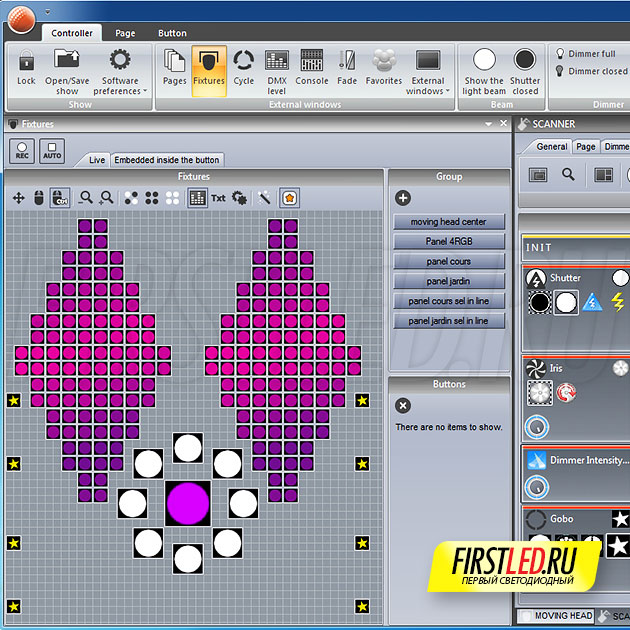Click the DMX level icon
630x630 pixels.
[x=276, y=70]
